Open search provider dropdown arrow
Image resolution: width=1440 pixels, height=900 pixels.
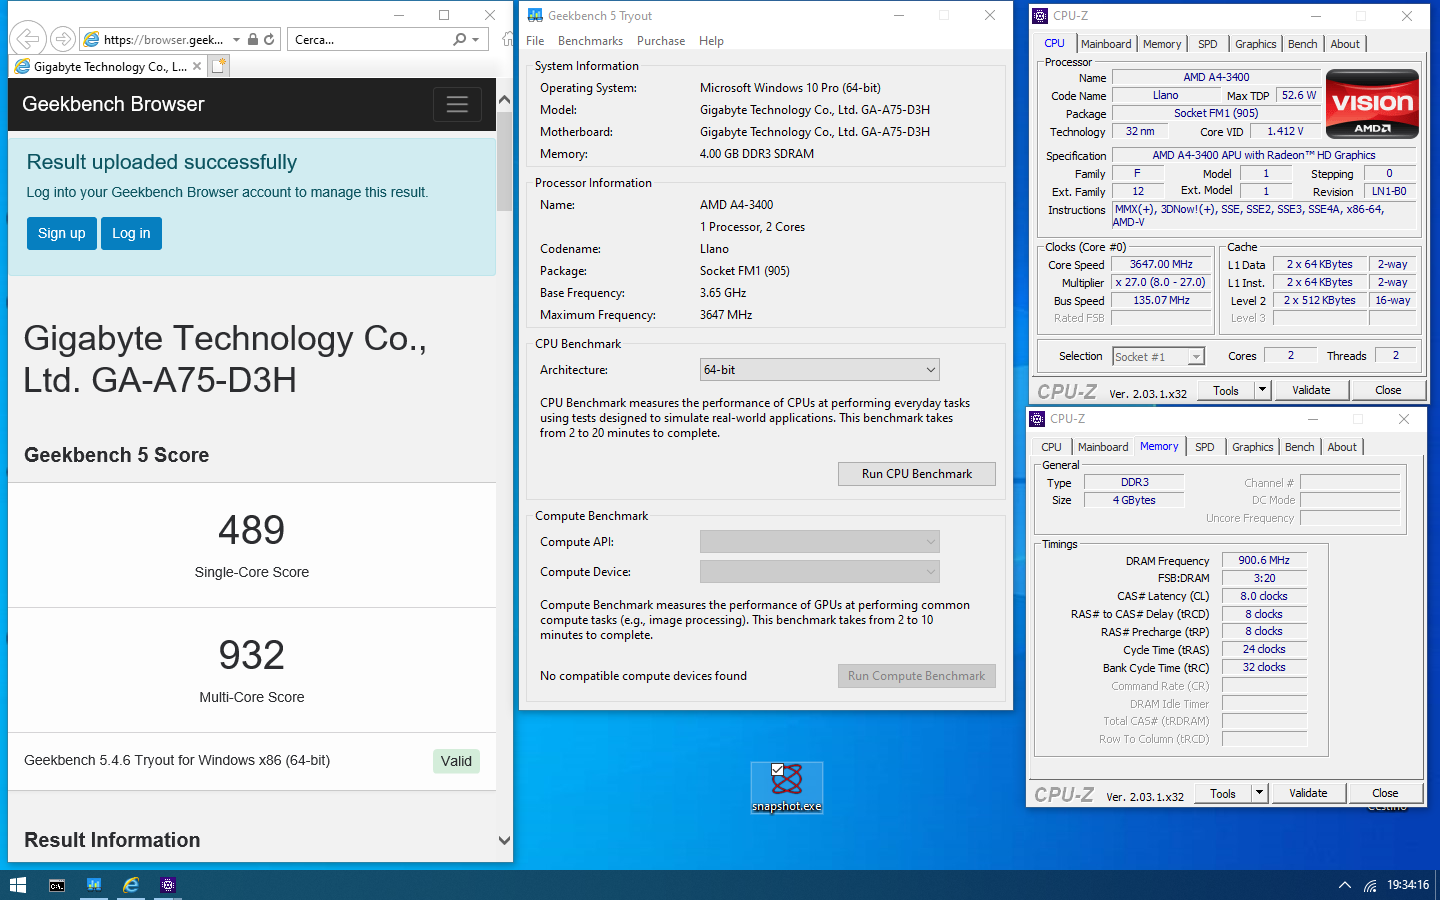click(x=475, y=39)
